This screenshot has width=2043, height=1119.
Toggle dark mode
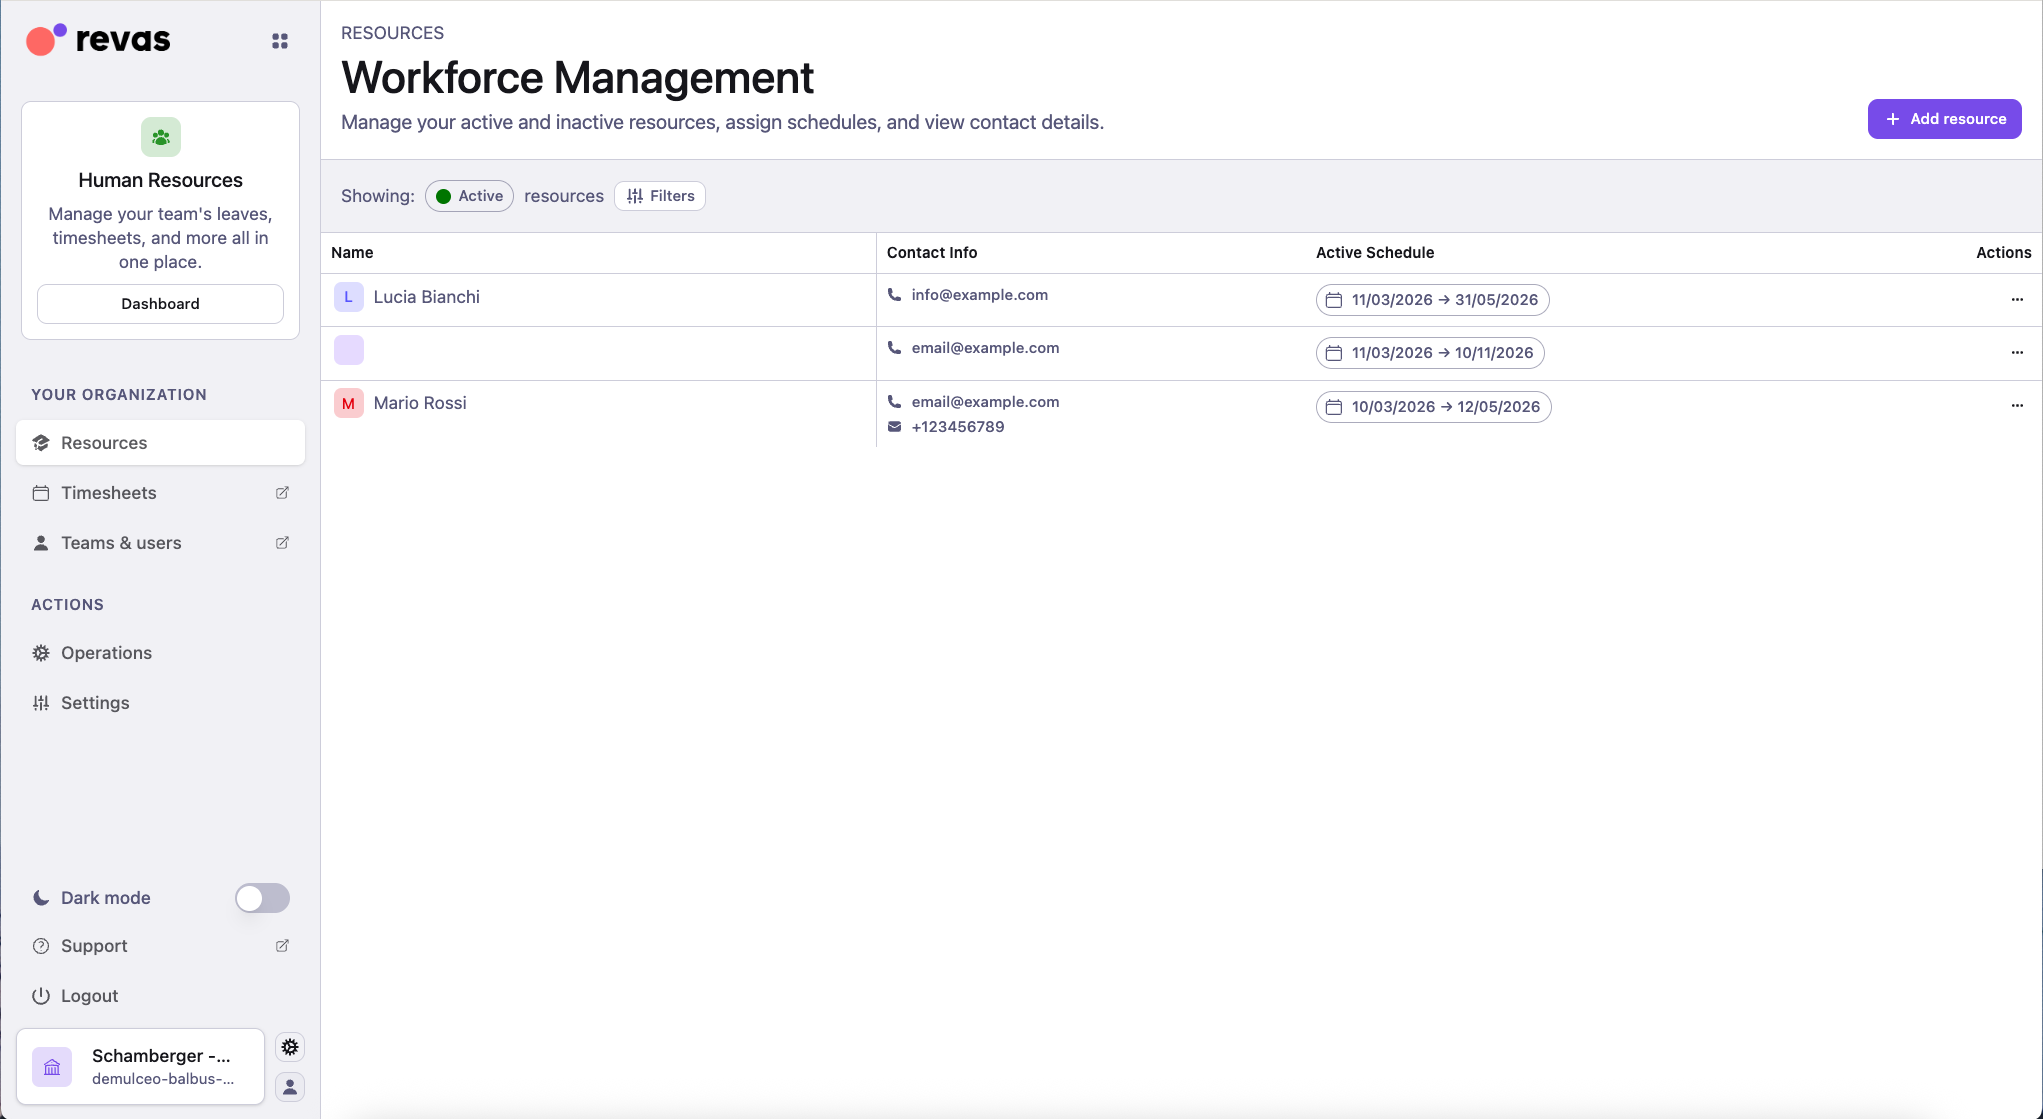pos(261,898)
